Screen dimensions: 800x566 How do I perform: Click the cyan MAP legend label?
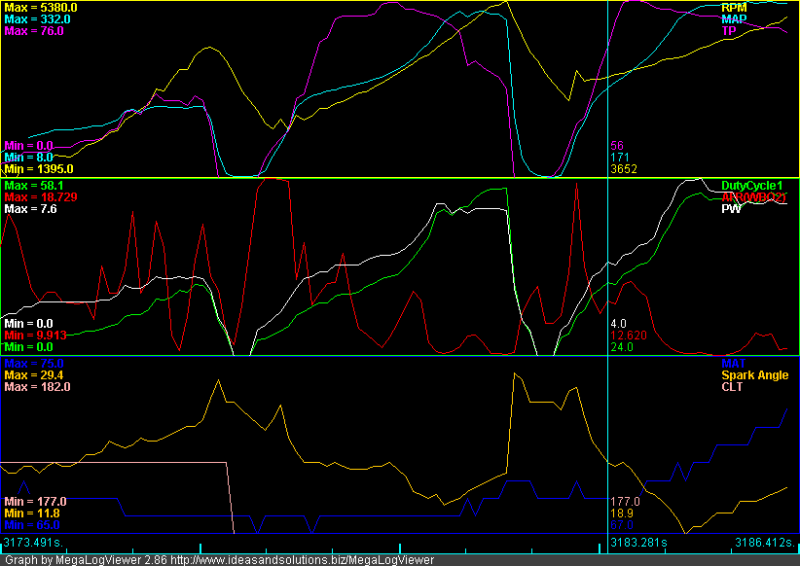[x=734, y=19]
